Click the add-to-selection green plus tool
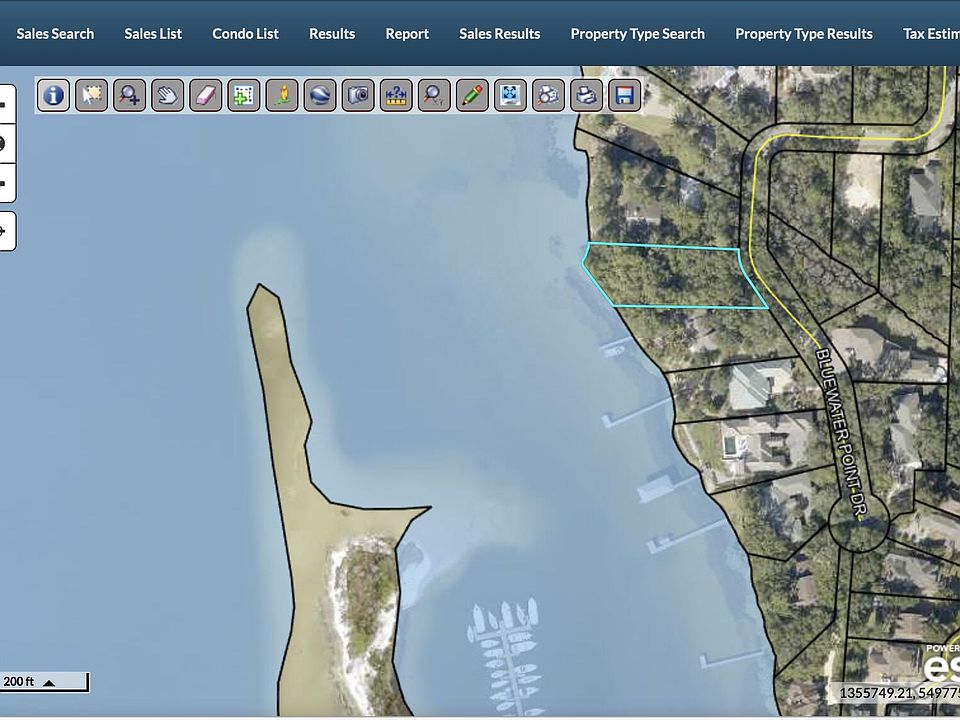Screen dimensions: 960x720 [x=244, y=96]
